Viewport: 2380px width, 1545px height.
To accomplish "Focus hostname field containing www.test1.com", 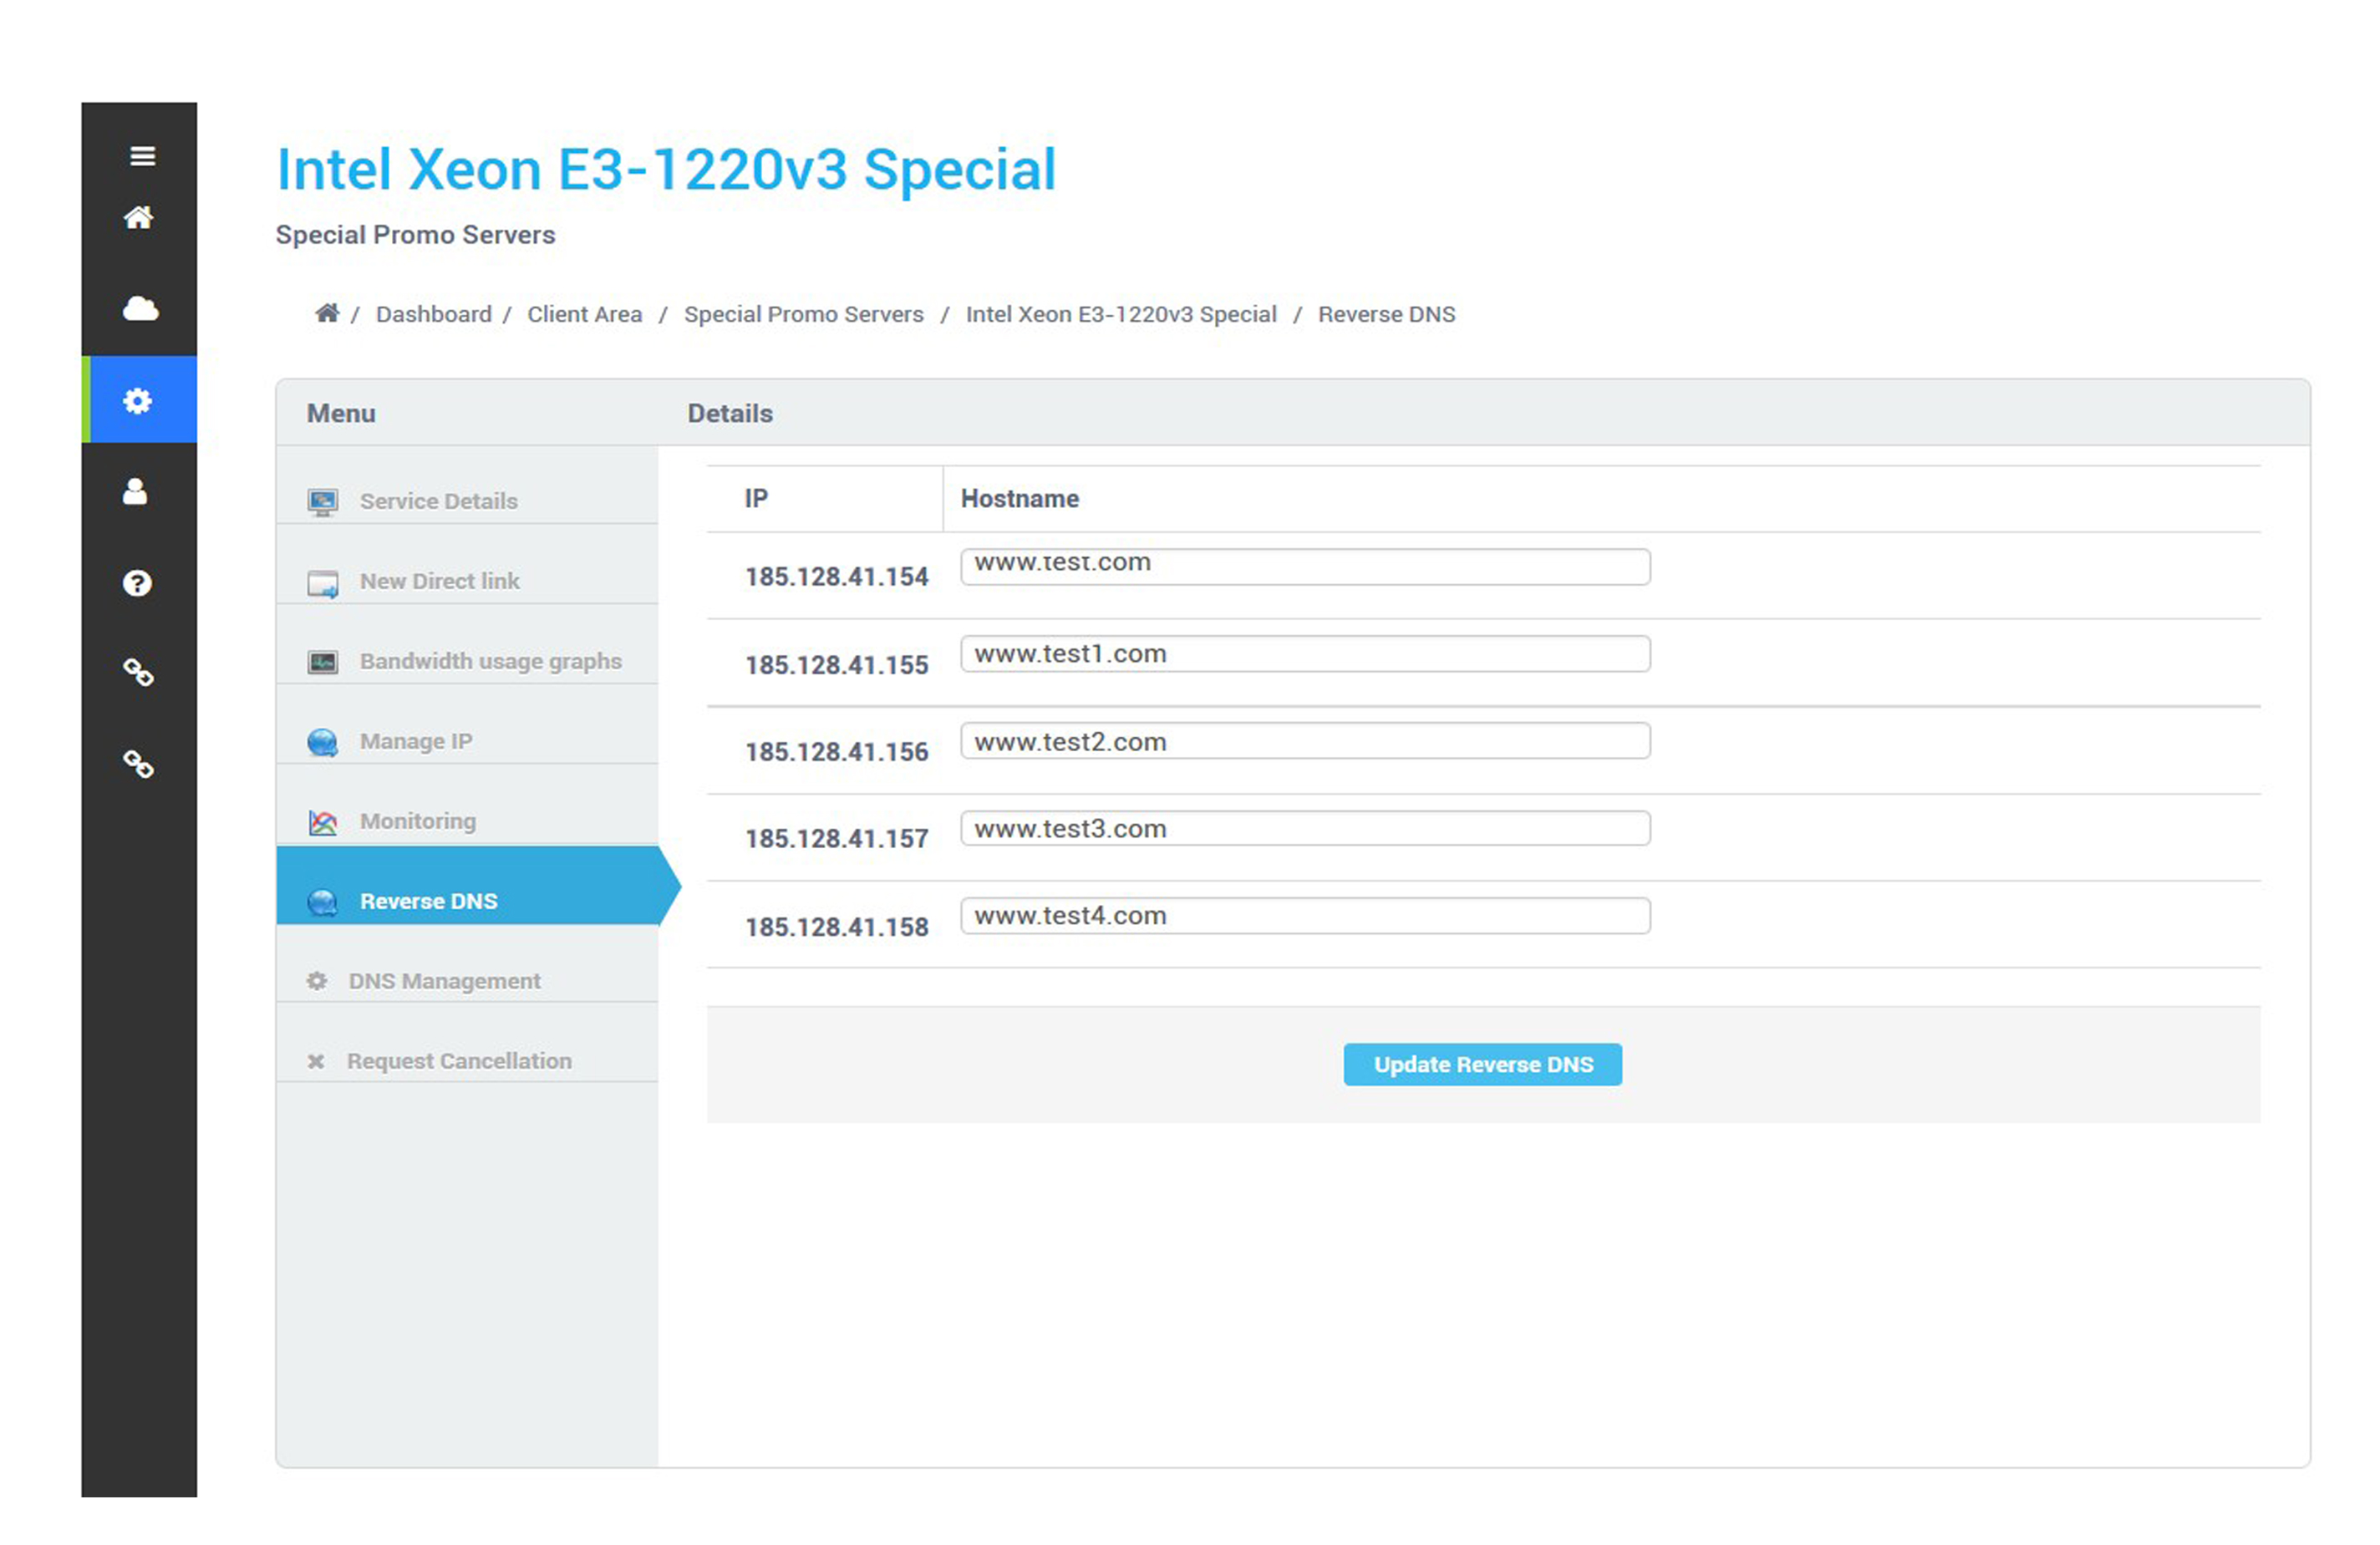I will pyautogui.click(x=1305, y=654).
